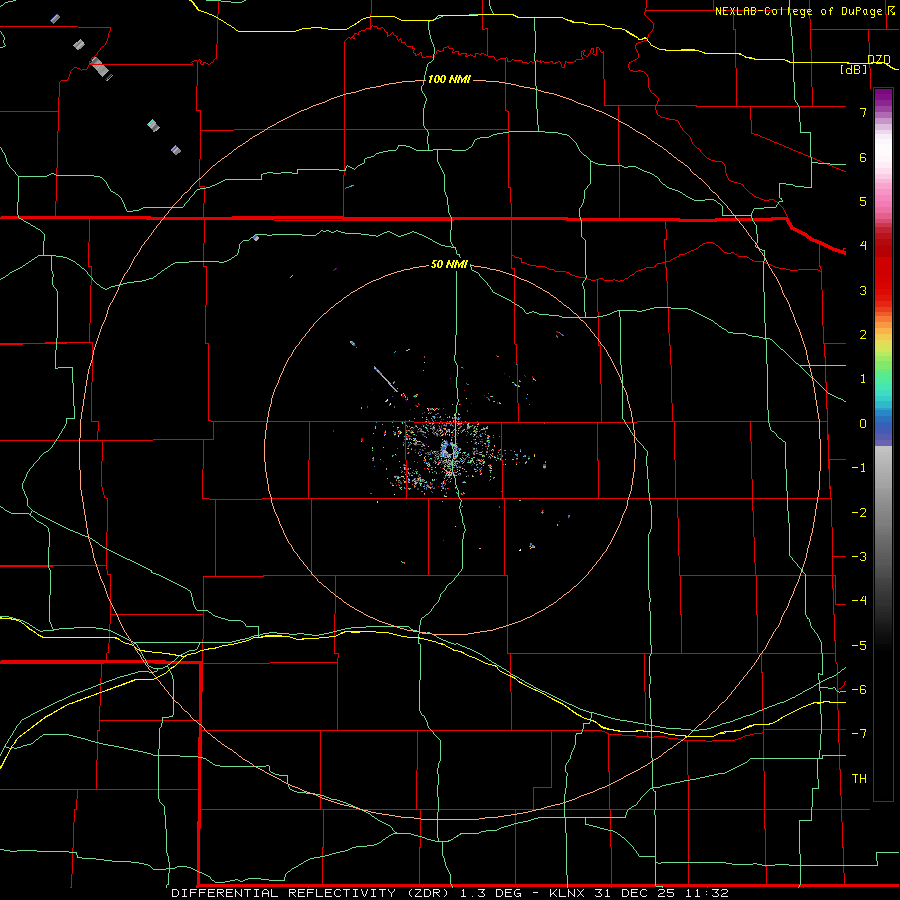Click the -4 value on color scale

click(x=859, y=601)
